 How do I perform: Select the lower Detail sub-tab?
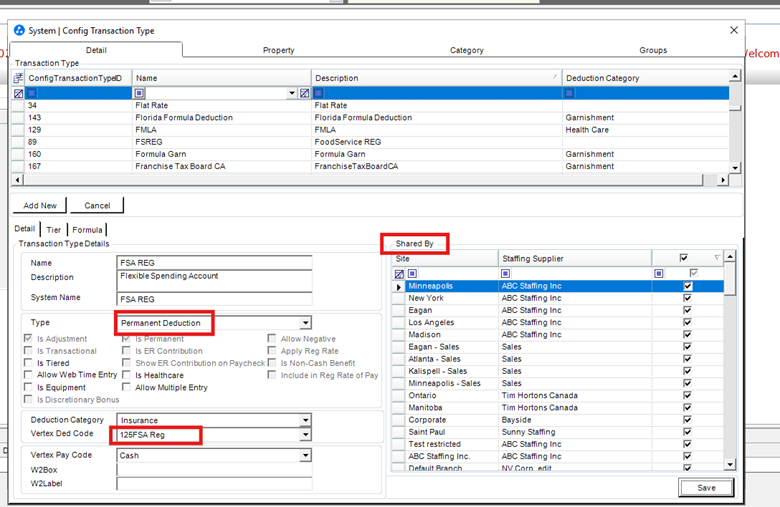pyautogui.click(x=25, y=229)
